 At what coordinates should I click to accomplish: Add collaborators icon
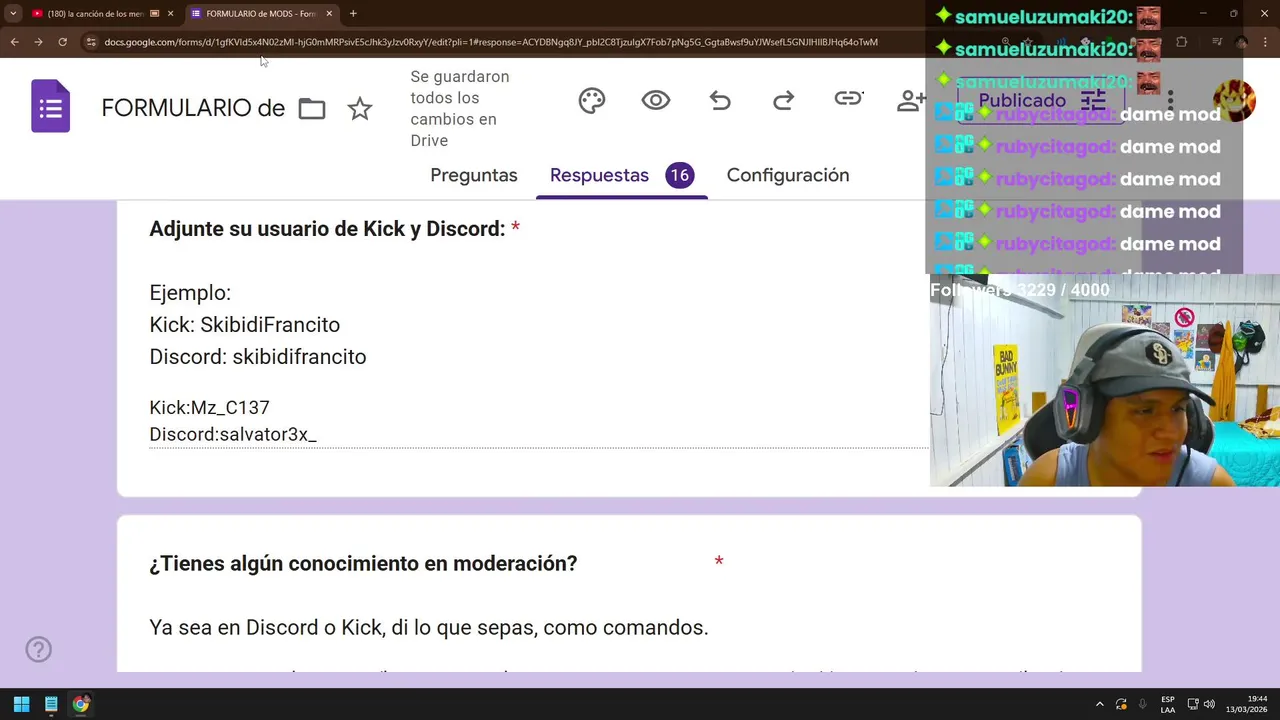click(x=911, y=100)
